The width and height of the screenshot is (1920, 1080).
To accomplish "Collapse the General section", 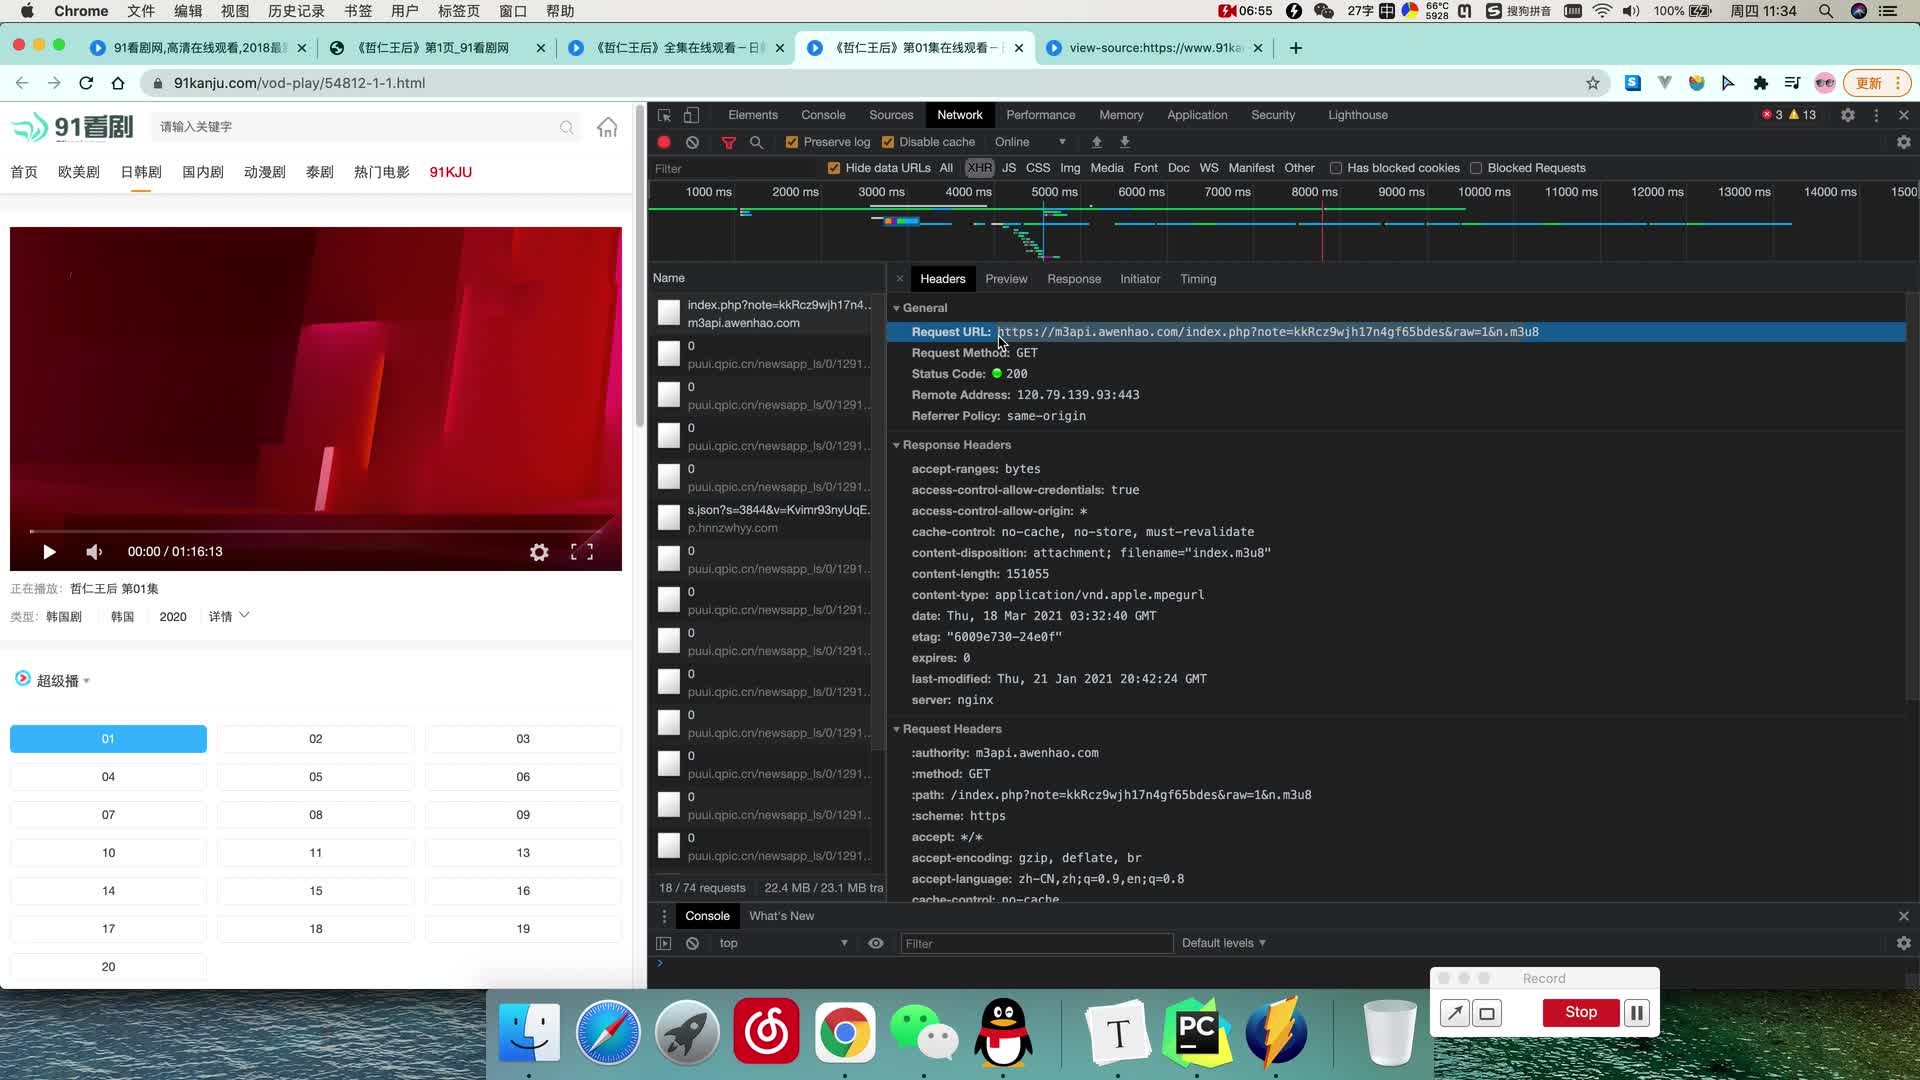I will coord(896,308).
